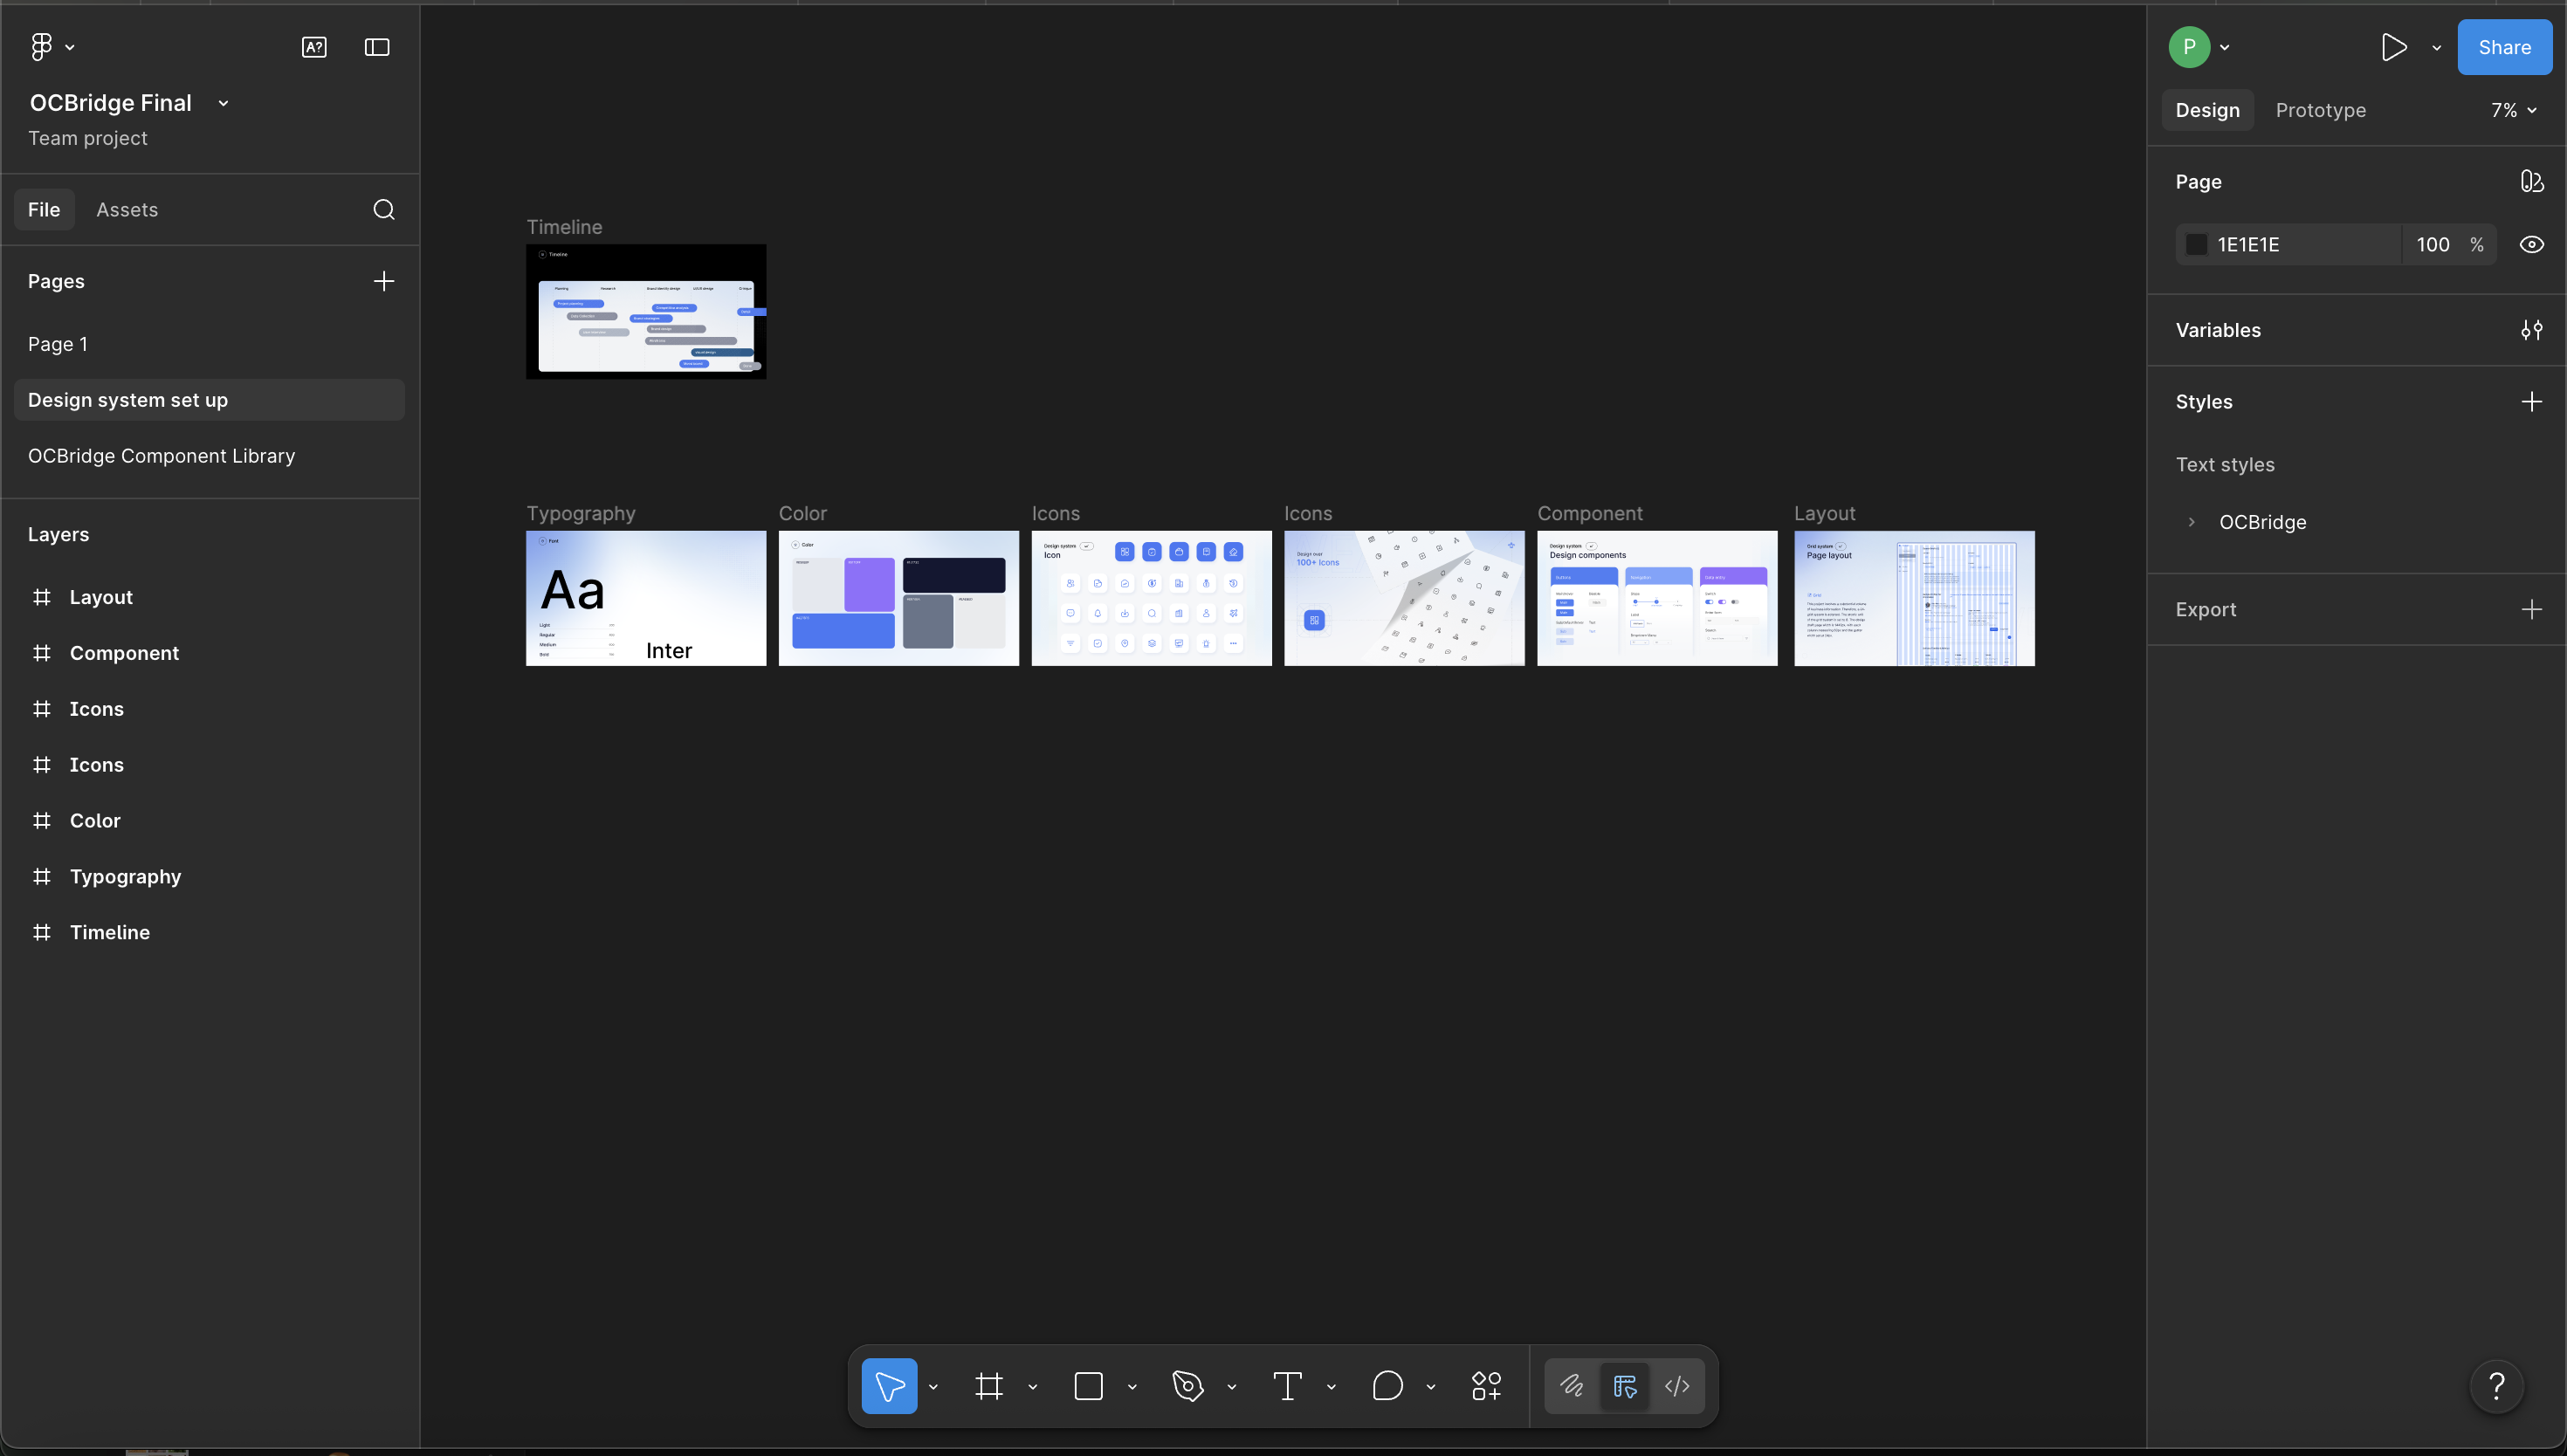Click the OCBridge Final file title
This screenshot has width=2567, height=1456.
[110, 103]
